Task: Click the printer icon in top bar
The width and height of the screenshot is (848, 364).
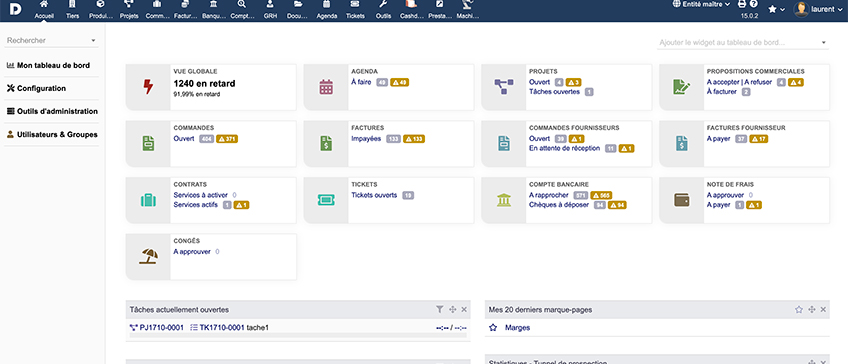Action: coord(742,4)
